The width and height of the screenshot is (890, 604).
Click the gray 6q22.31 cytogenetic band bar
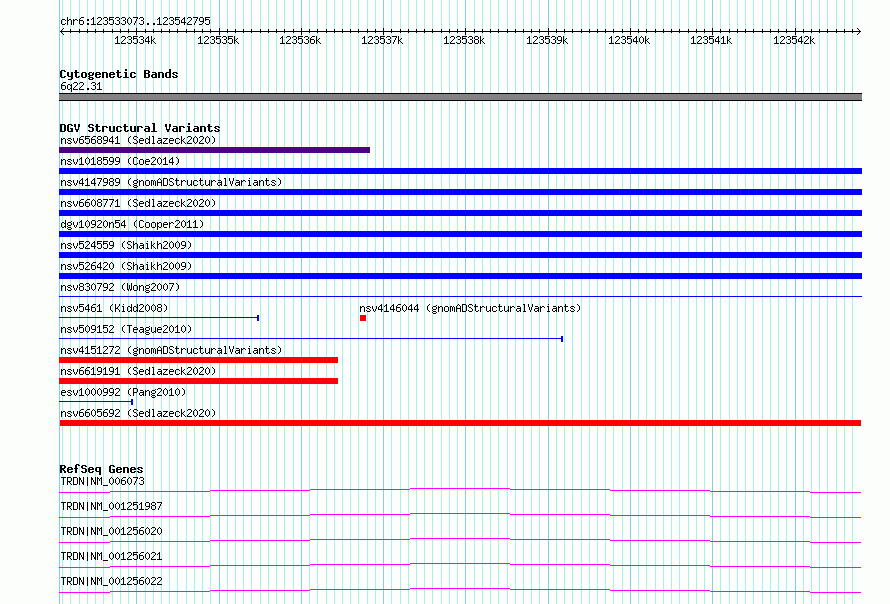pos(460,97)
